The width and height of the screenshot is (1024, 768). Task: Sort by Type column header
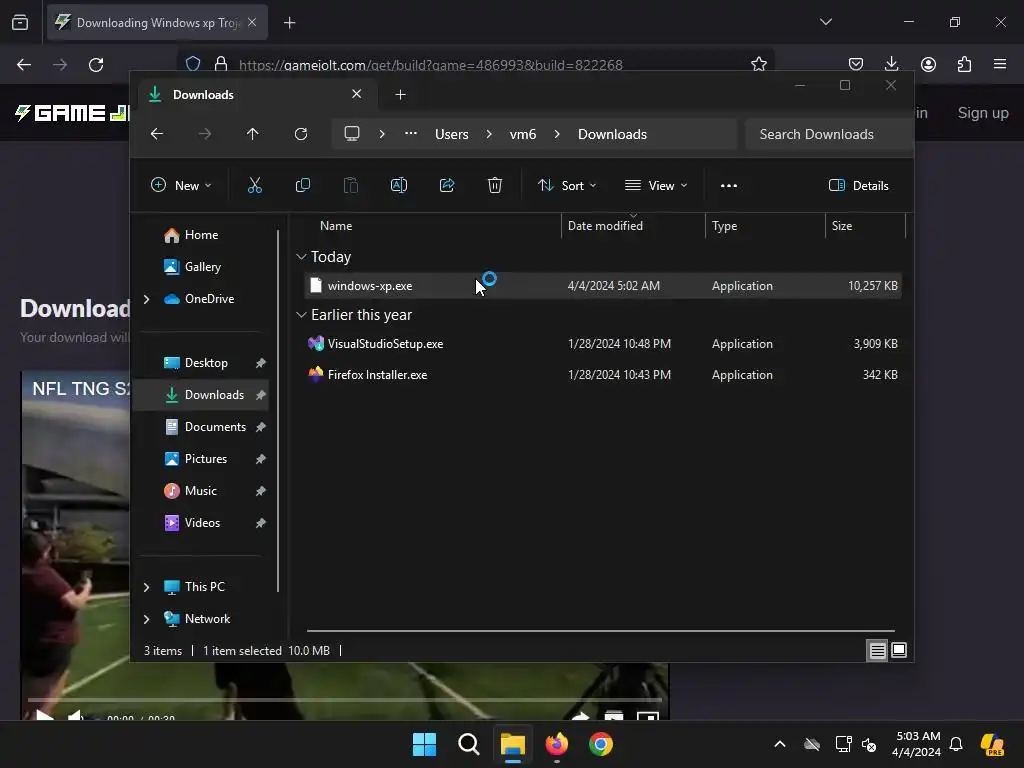click(724, 226)
